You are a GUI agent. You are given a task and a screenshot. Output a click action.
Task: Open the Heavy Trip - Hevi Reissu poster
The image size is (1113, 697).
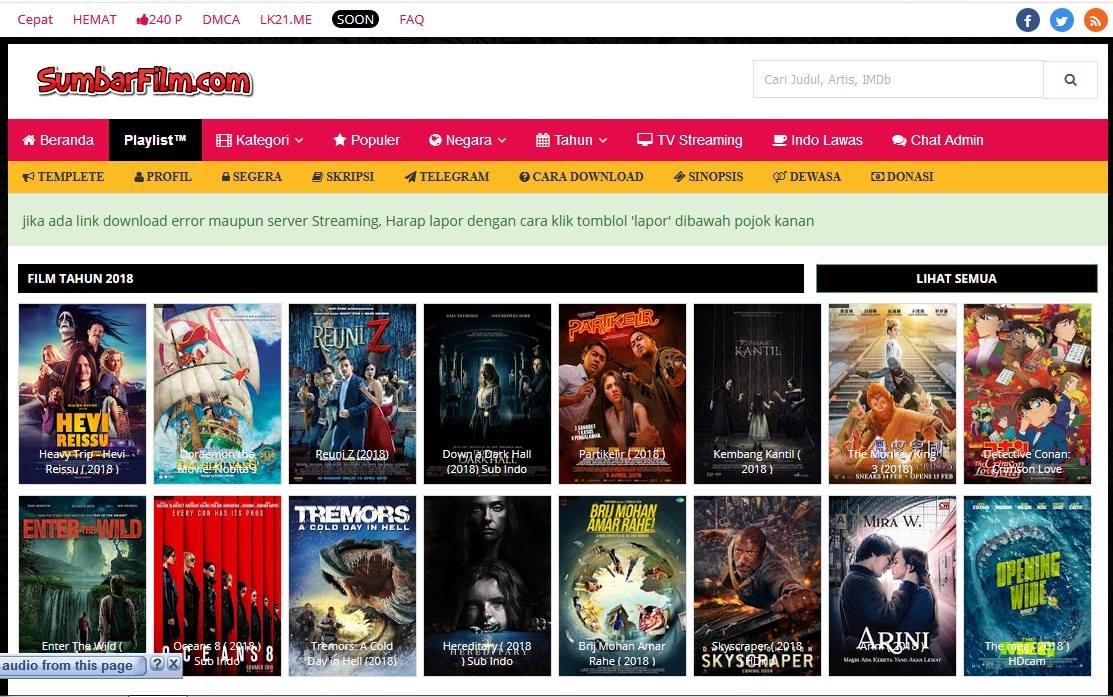point(82,394)
